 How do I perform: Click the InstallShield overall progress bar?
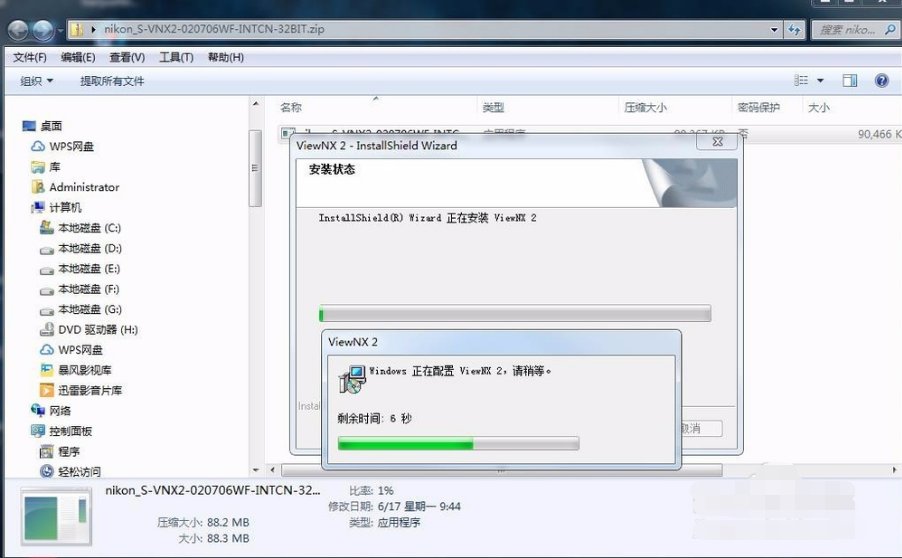point(515,314)
